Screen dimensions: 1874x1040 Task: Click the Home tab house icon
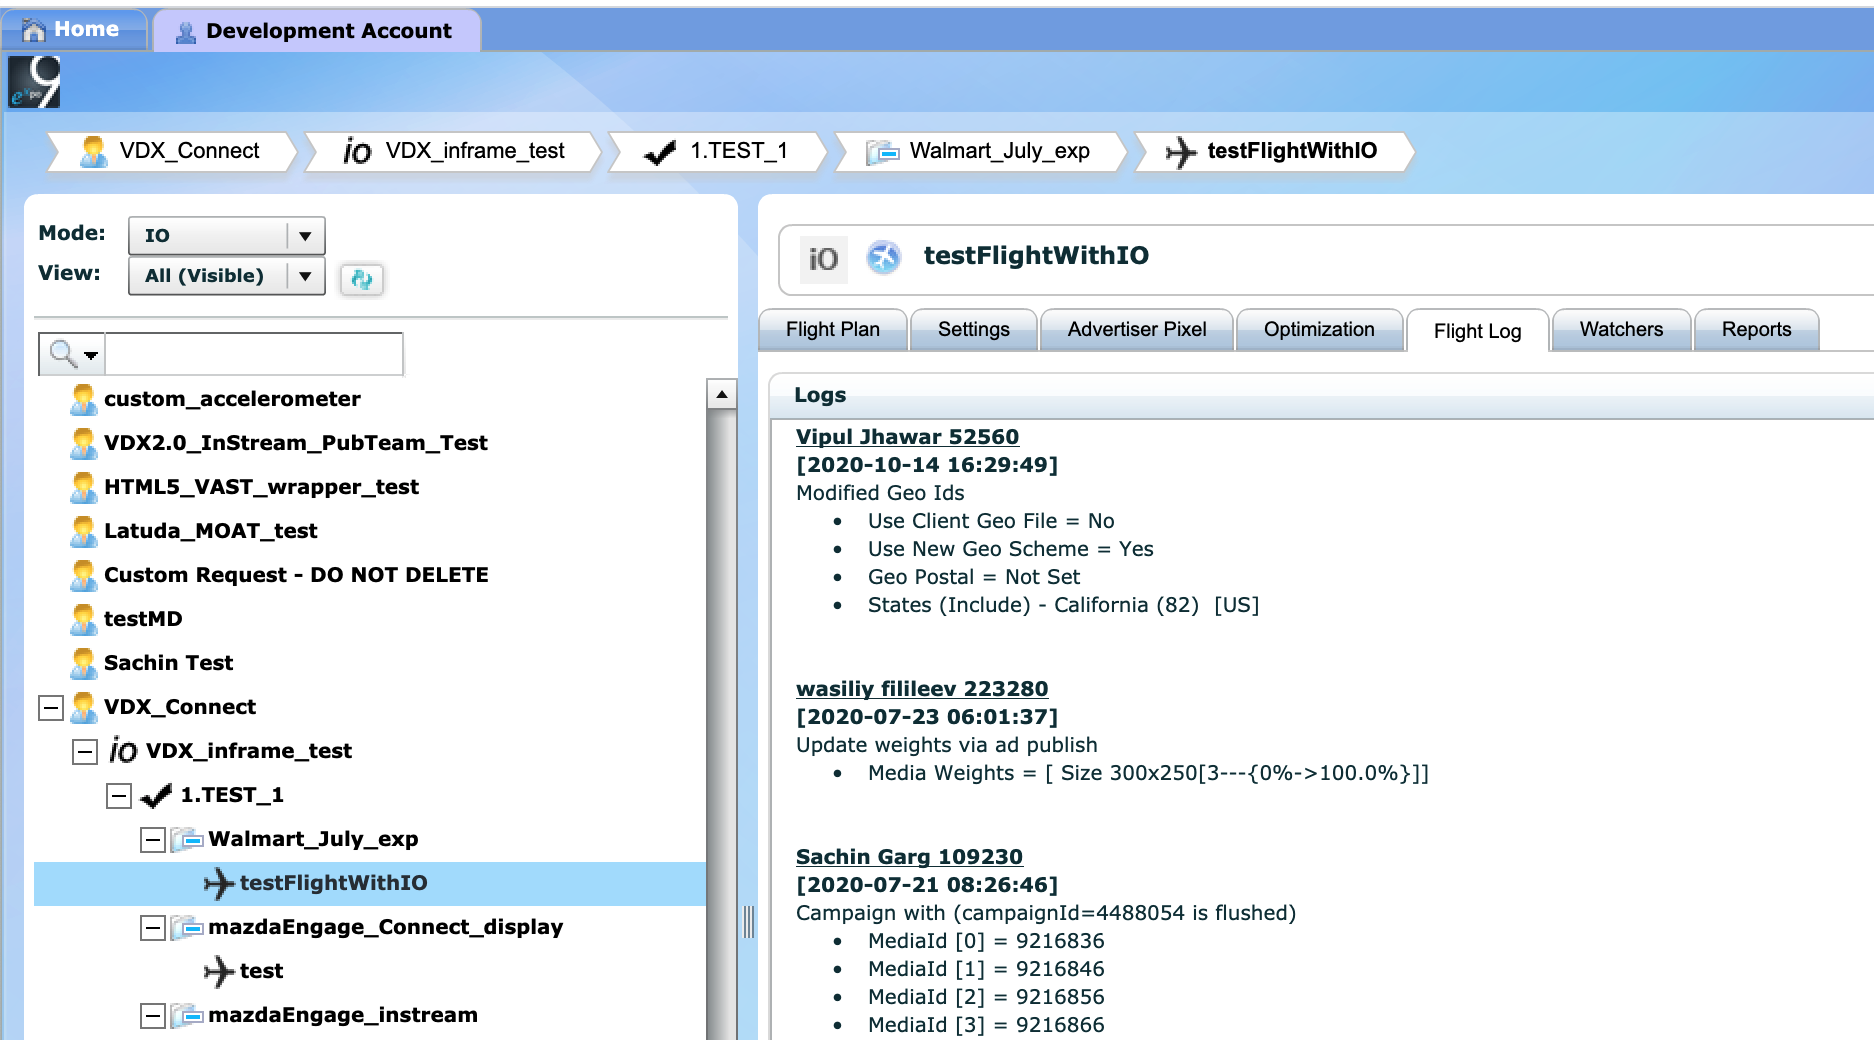coord(33,30)
